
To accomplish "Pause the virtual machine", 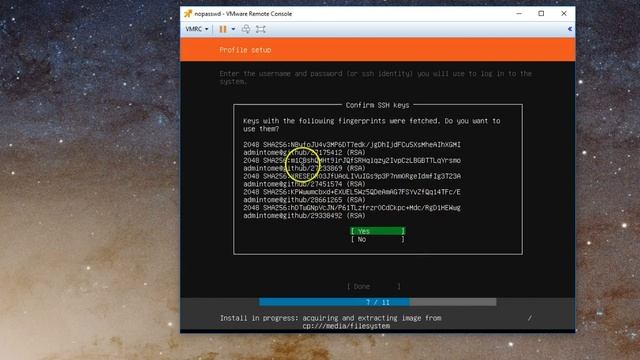I will 223,29.
